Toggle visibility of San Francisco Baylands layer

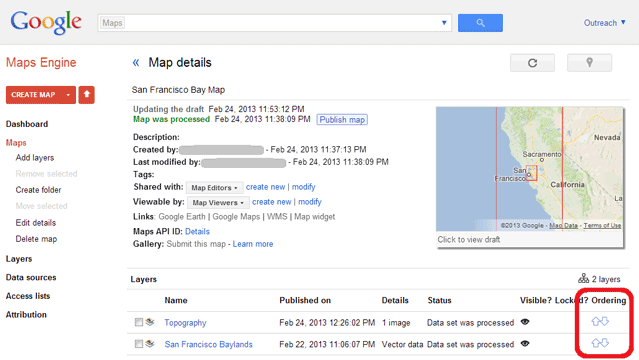pos(525,343)
